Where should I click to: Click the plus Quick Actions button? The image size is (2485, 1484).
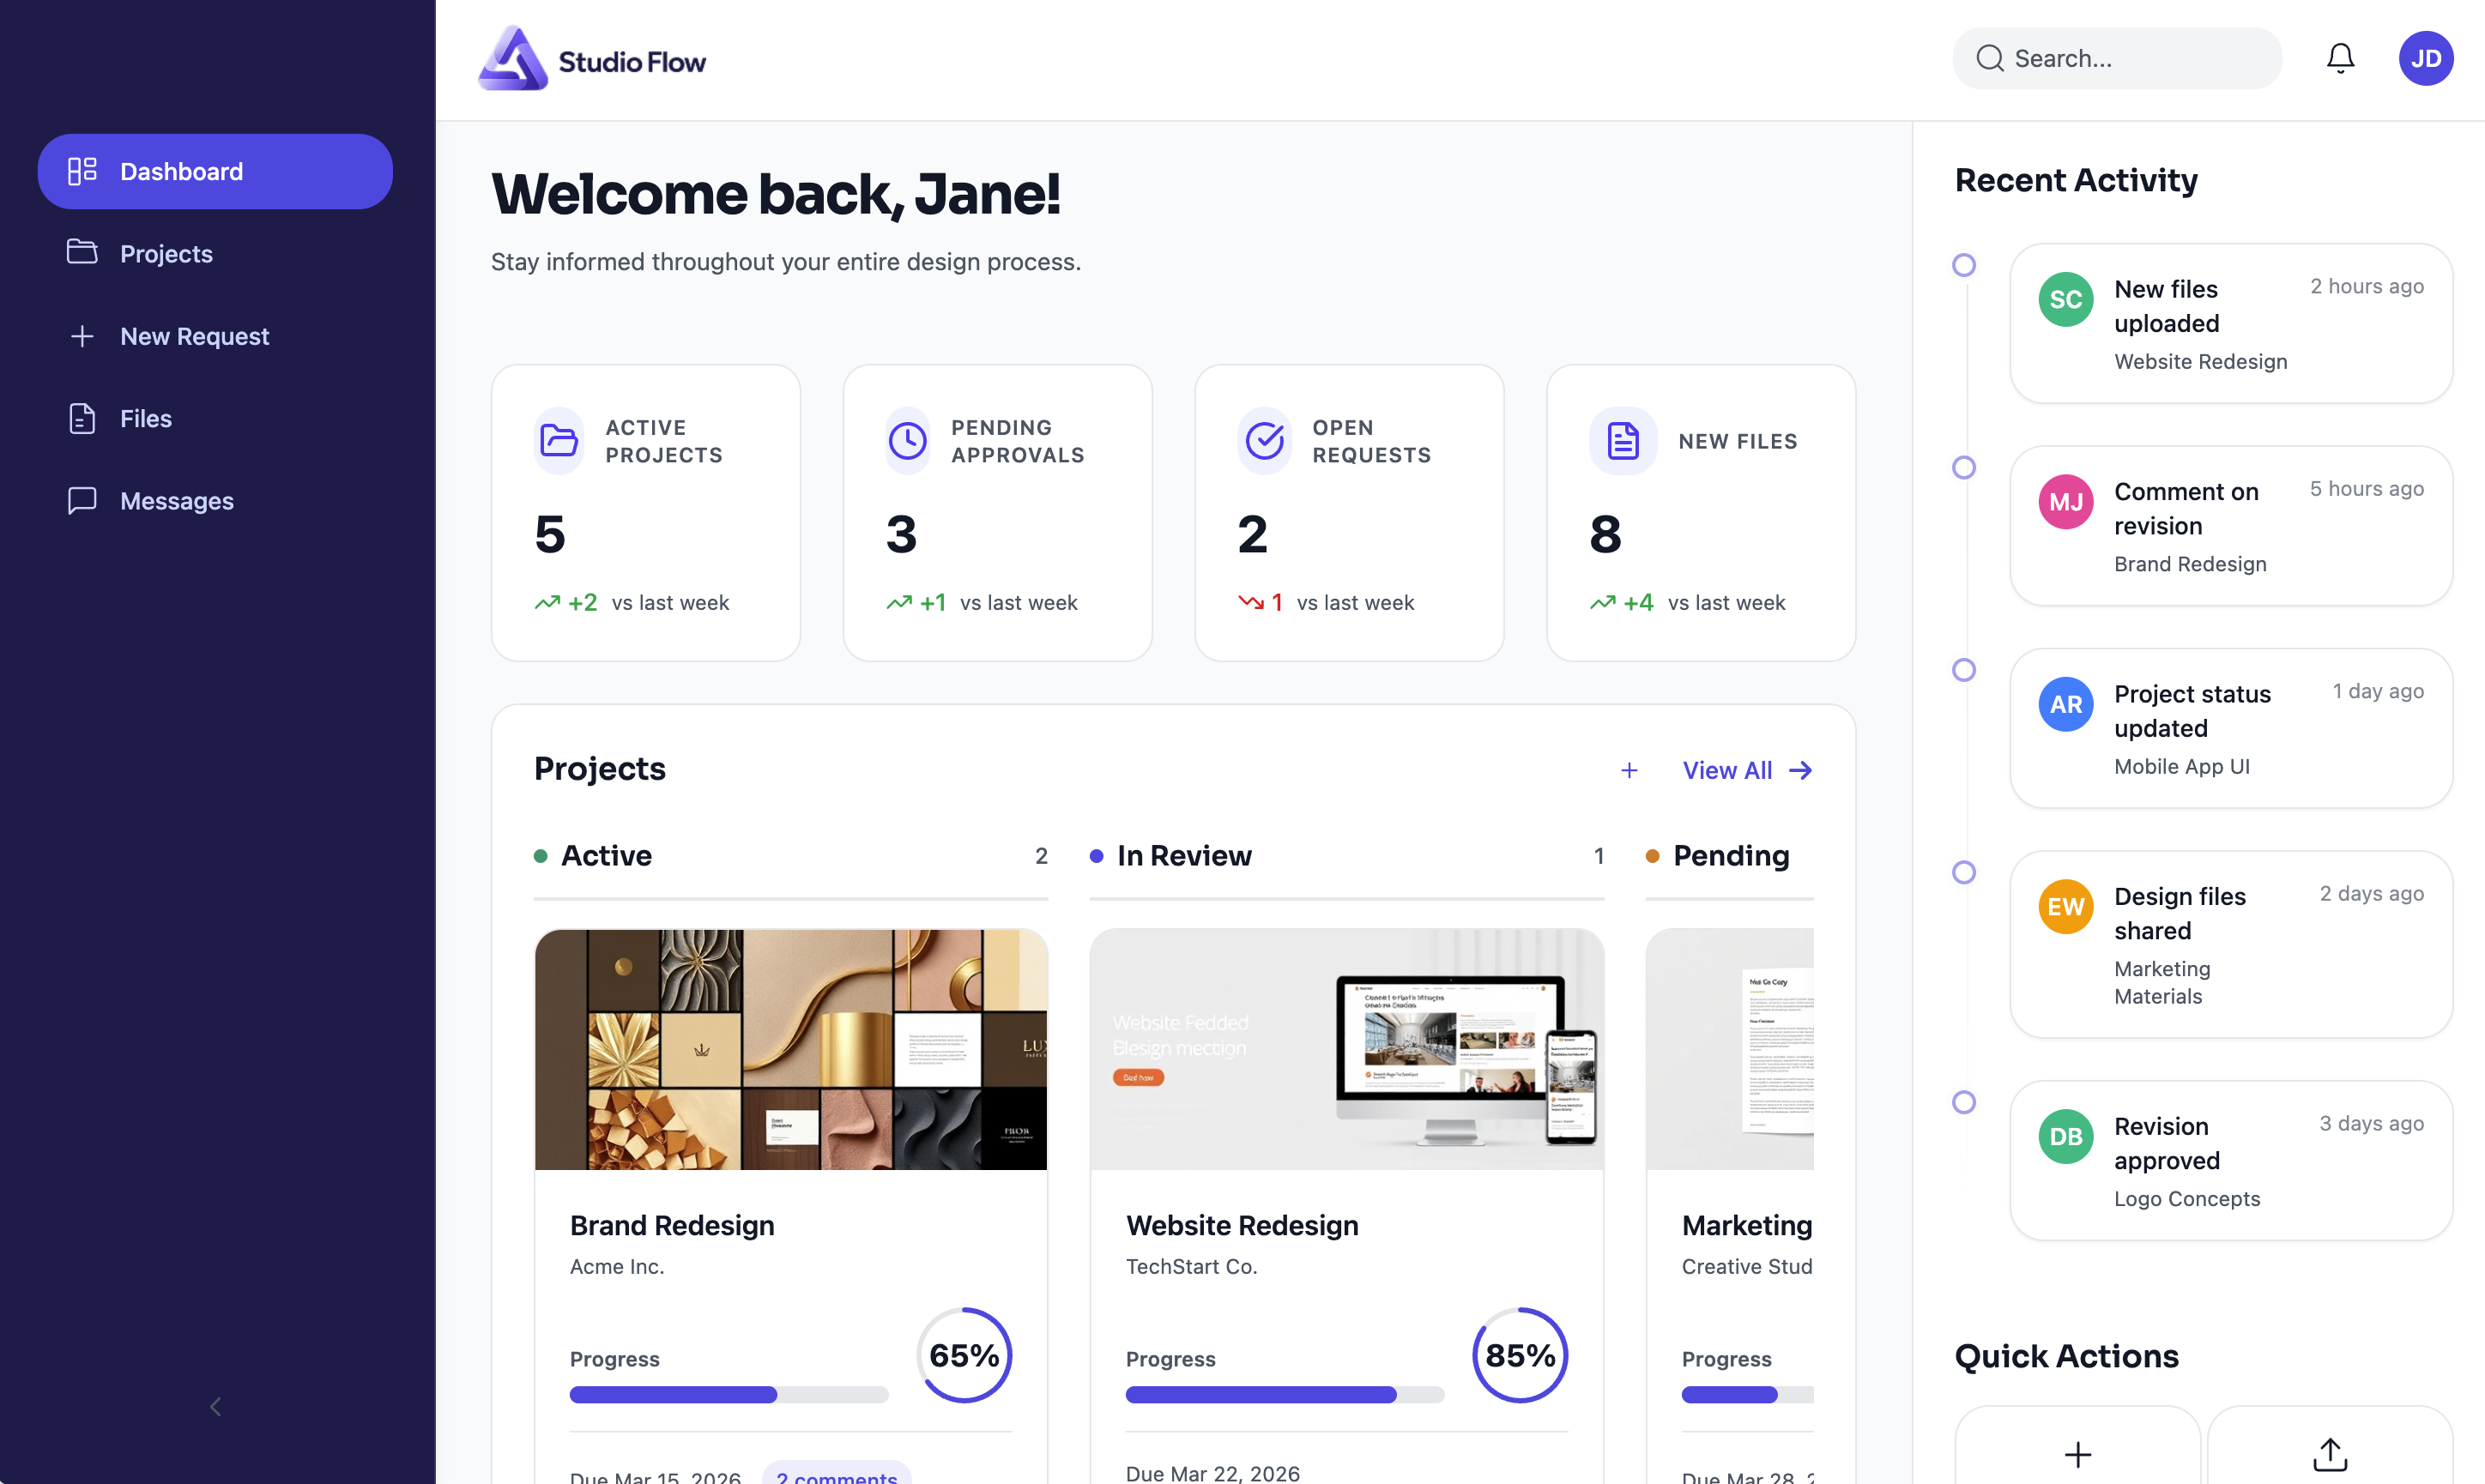(x=2078, y=1445)
